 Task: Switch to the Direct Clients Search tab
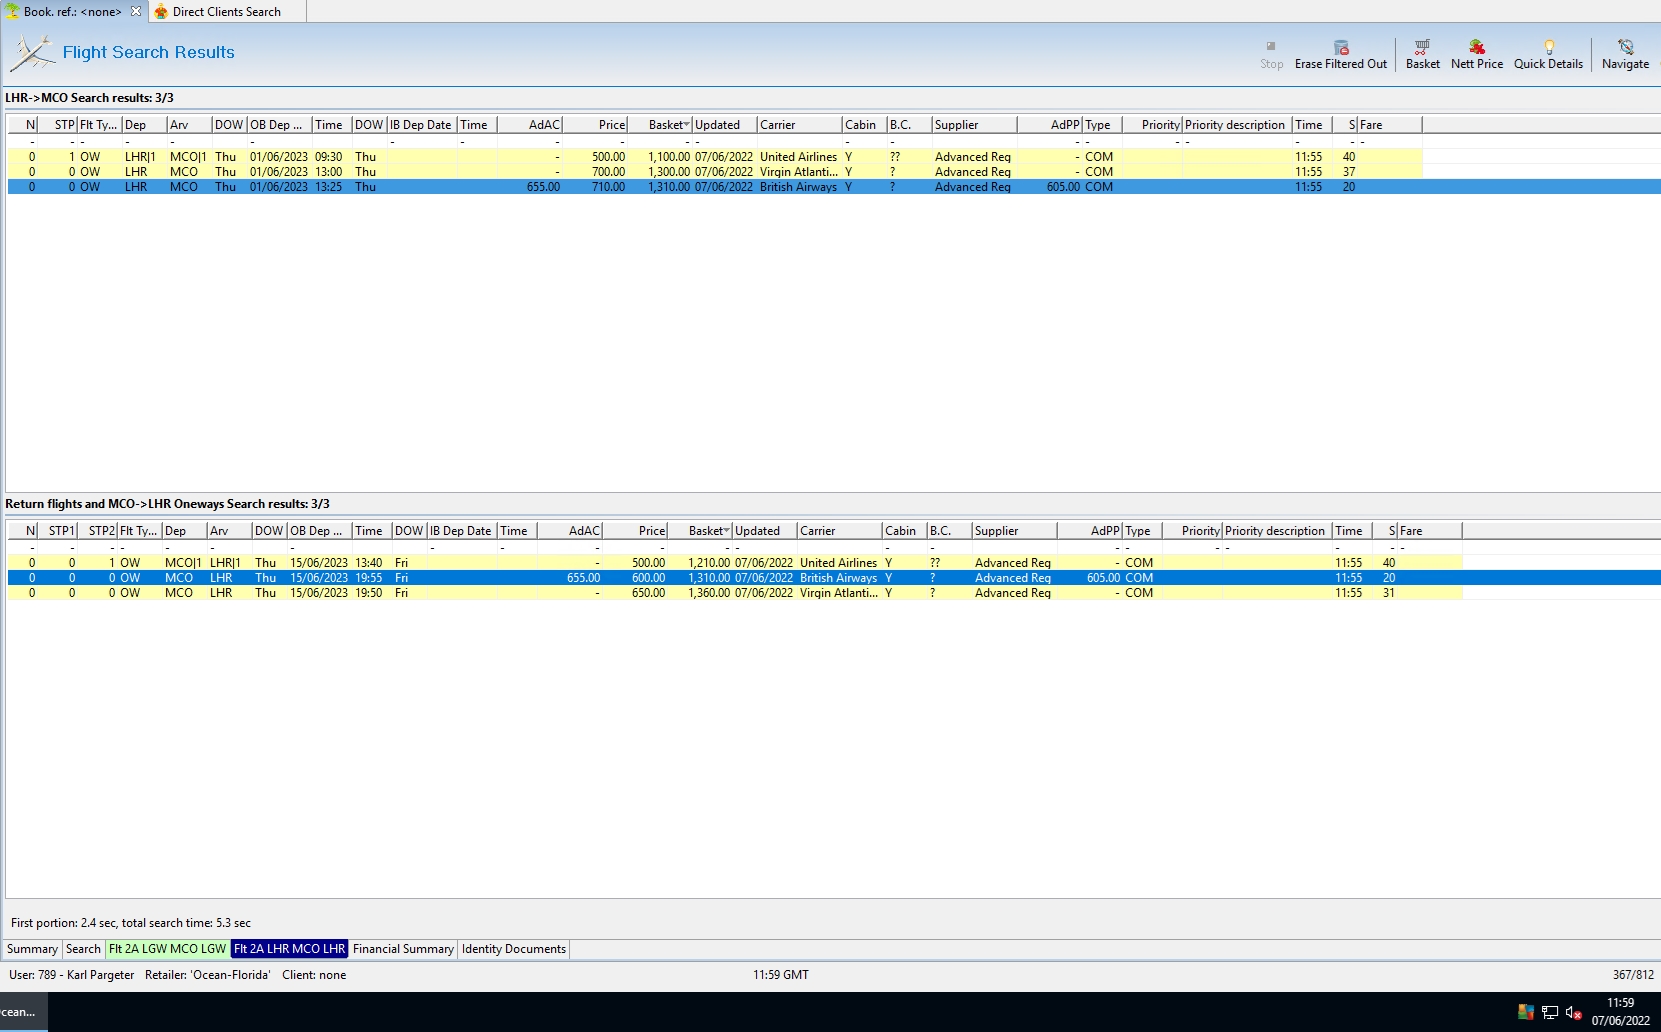[227, 12]
